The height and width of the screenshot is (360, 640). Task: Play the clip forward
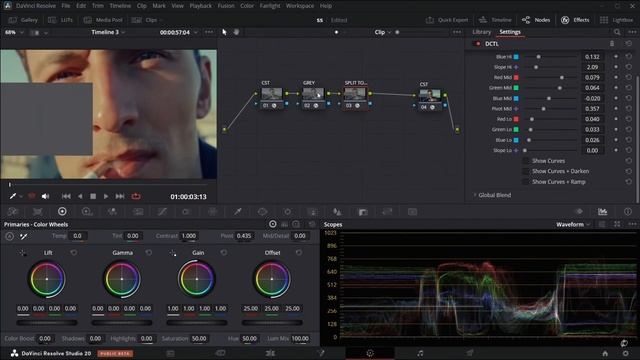click(106, 197)
